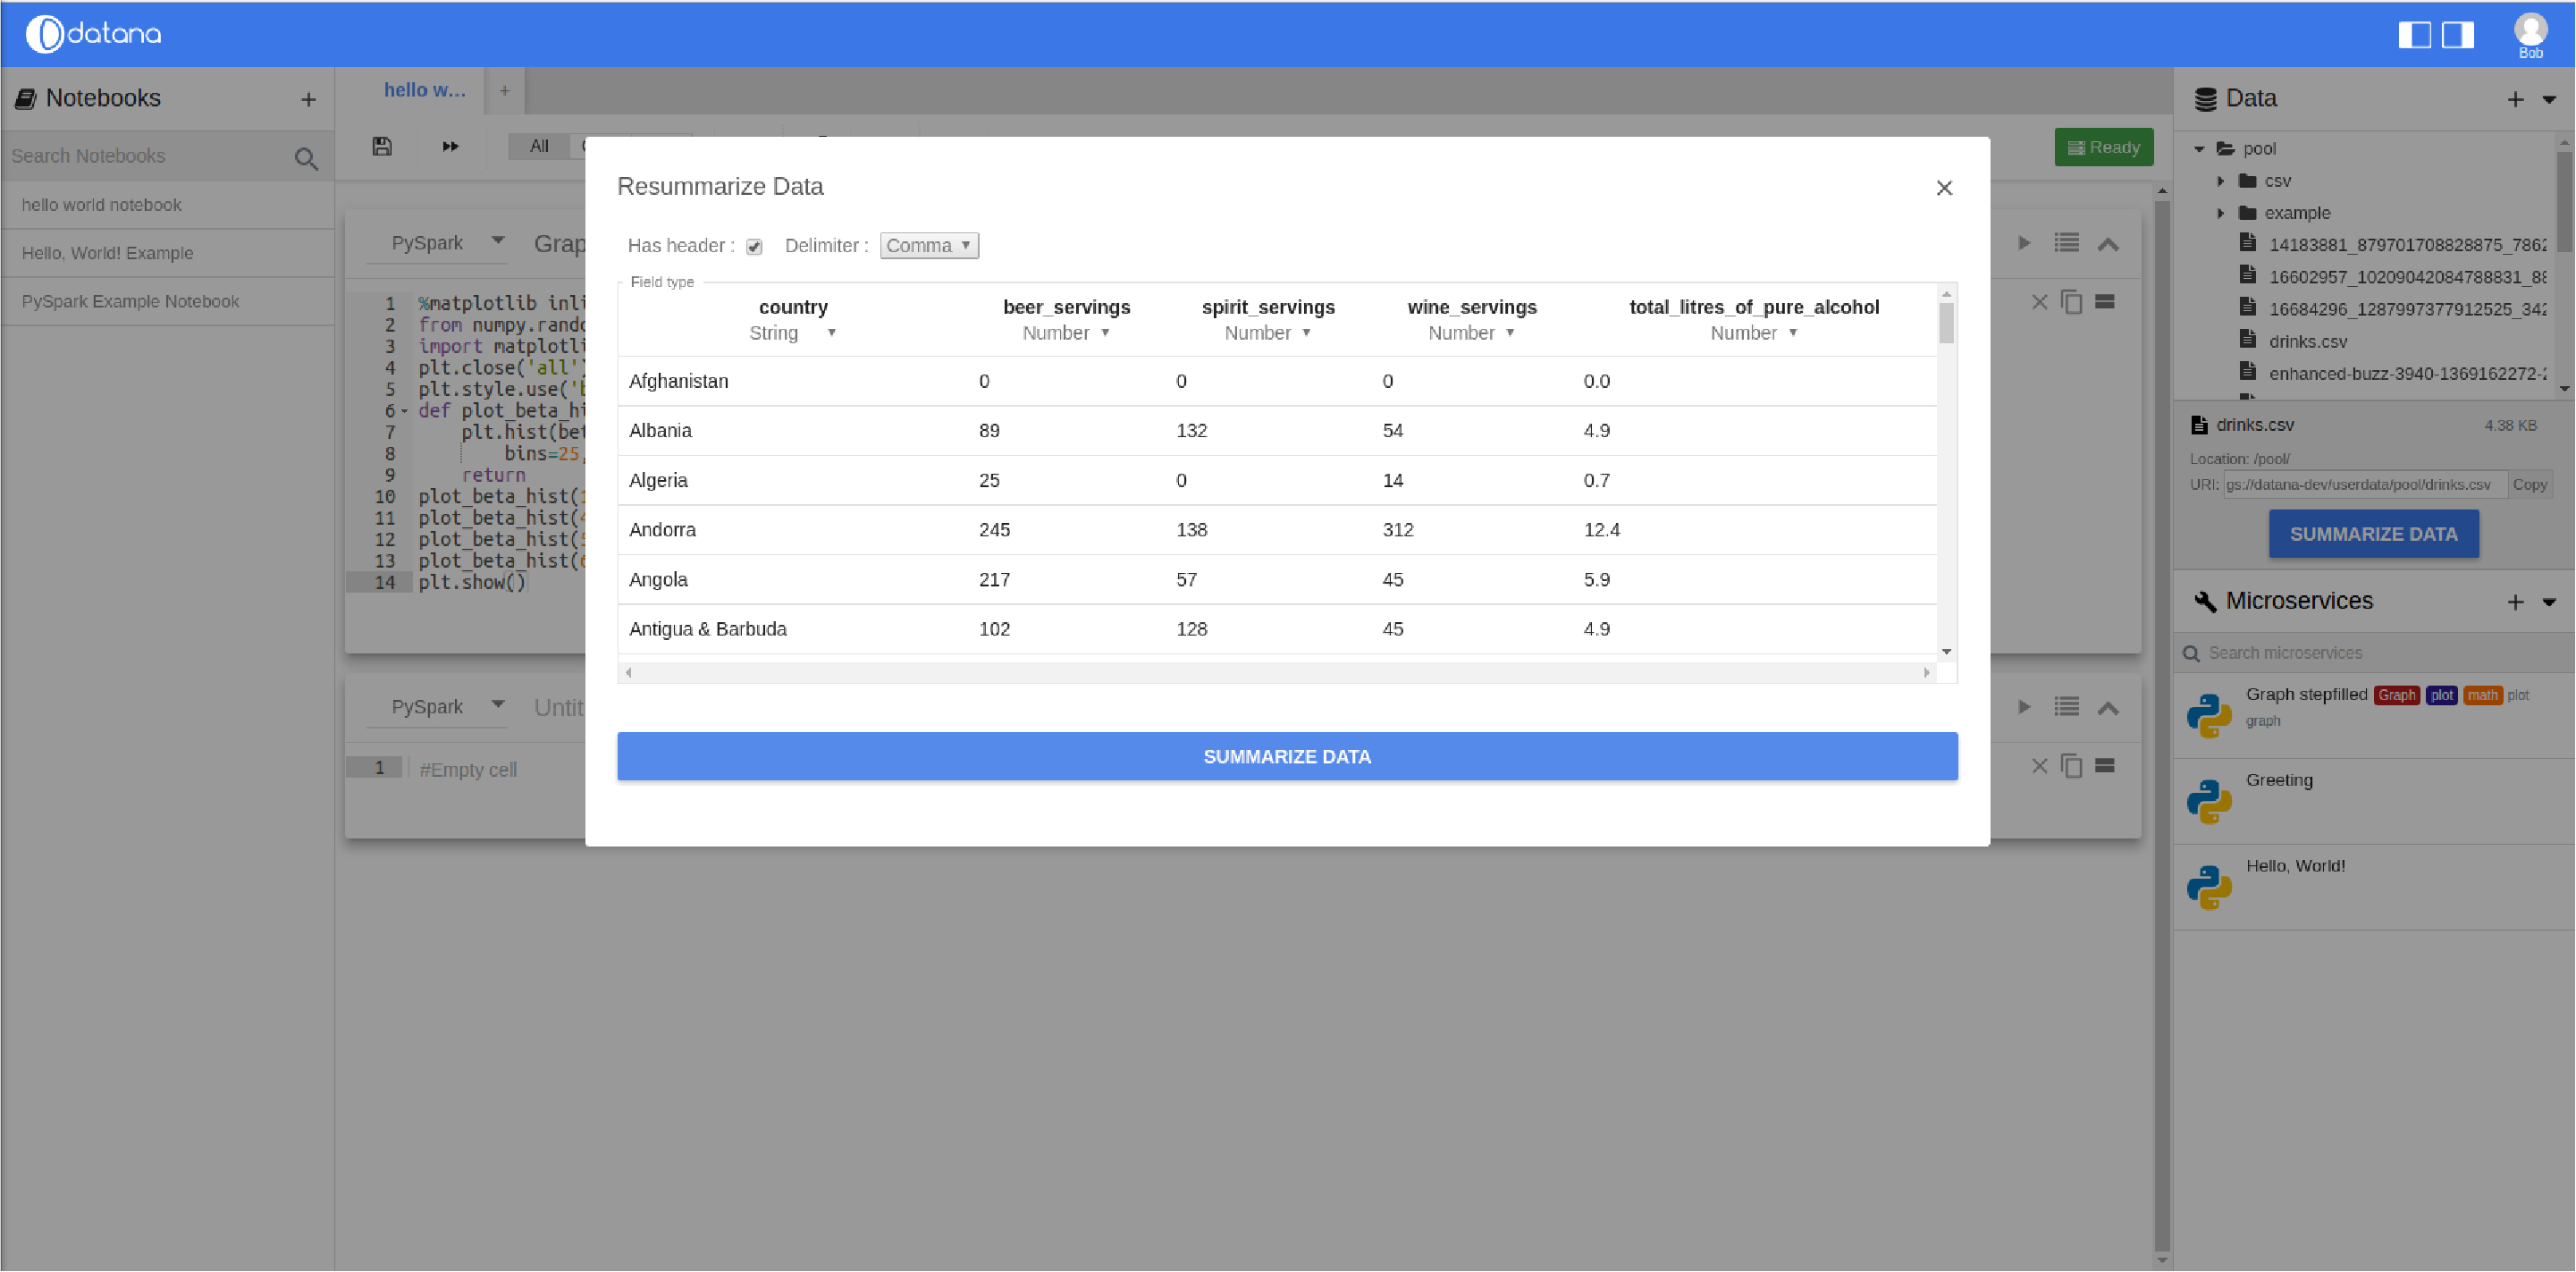Run the Graph PySpark cell
This screenshot has width=2576, height=1272.
2025,242
